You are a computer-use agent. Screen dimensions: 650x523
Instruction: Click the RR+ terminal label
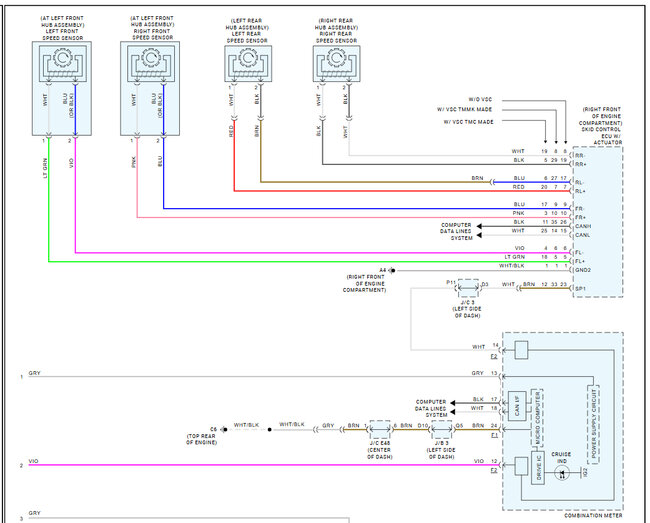click(x=581, y=165)
